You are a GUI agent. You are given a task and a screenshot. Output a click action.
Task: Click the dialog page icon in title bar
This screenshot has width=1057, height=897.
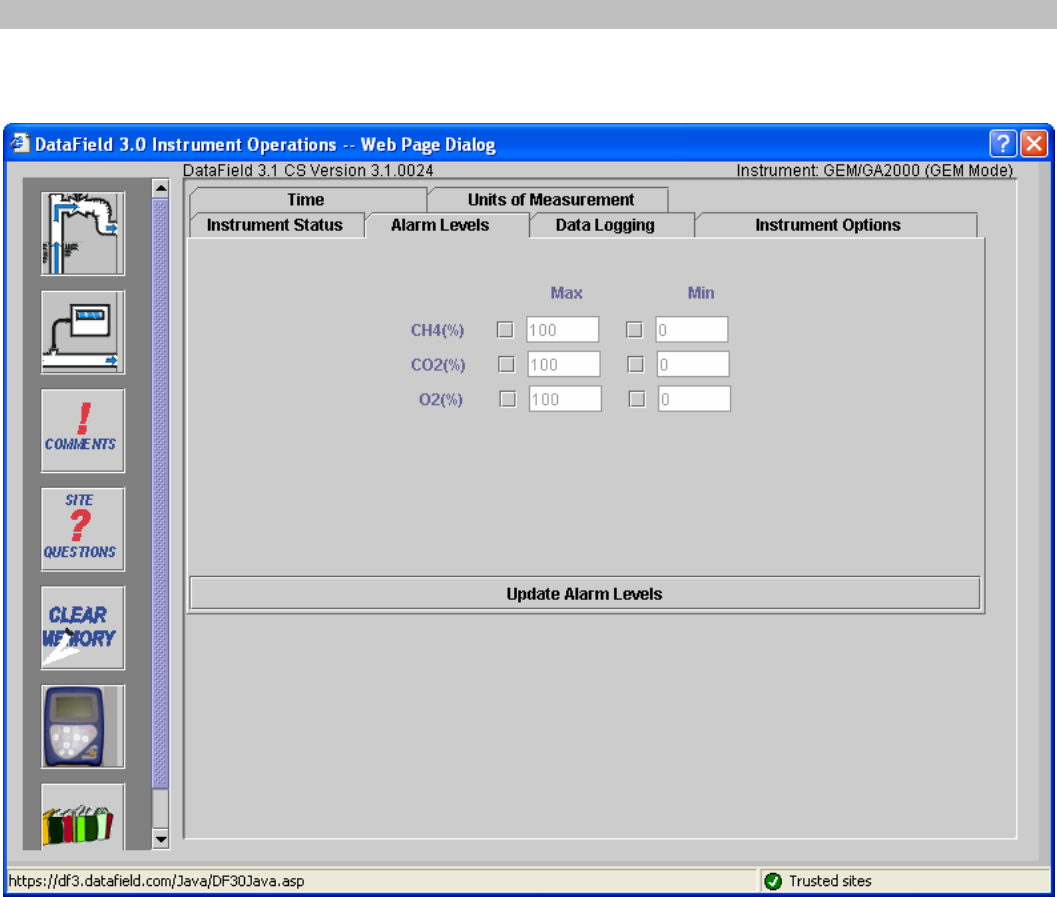[x=20, y=143]
